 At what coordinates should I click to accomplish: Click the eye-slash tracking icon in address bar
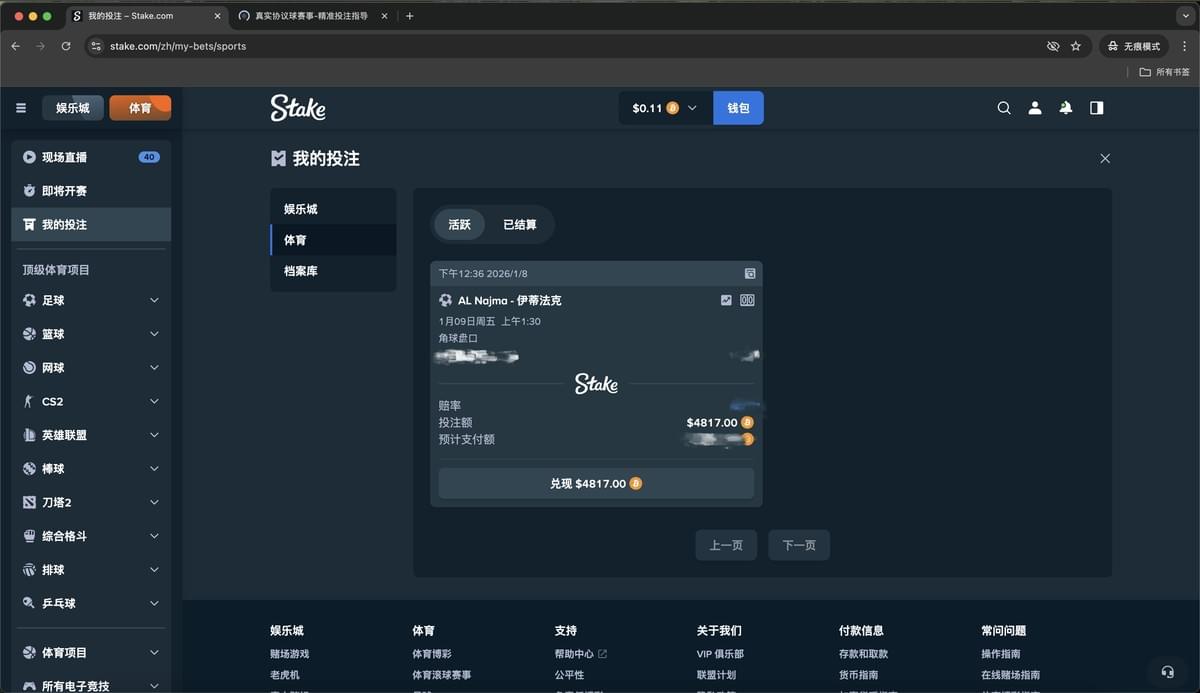pyautogui.click(x=1052, y=46)
